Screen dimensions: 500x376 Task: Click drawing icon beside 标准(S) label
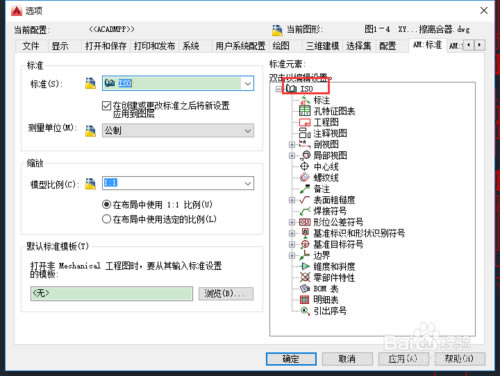tap(90, 83)
